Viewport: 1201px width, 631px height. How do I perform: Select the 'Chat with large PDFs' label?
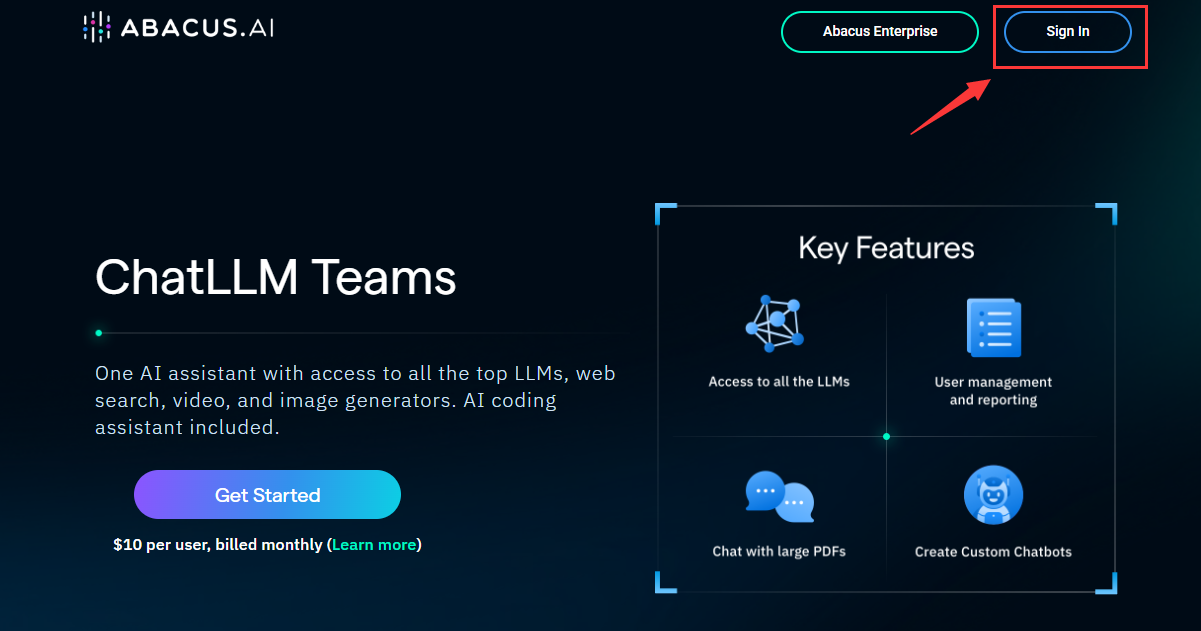779,551
